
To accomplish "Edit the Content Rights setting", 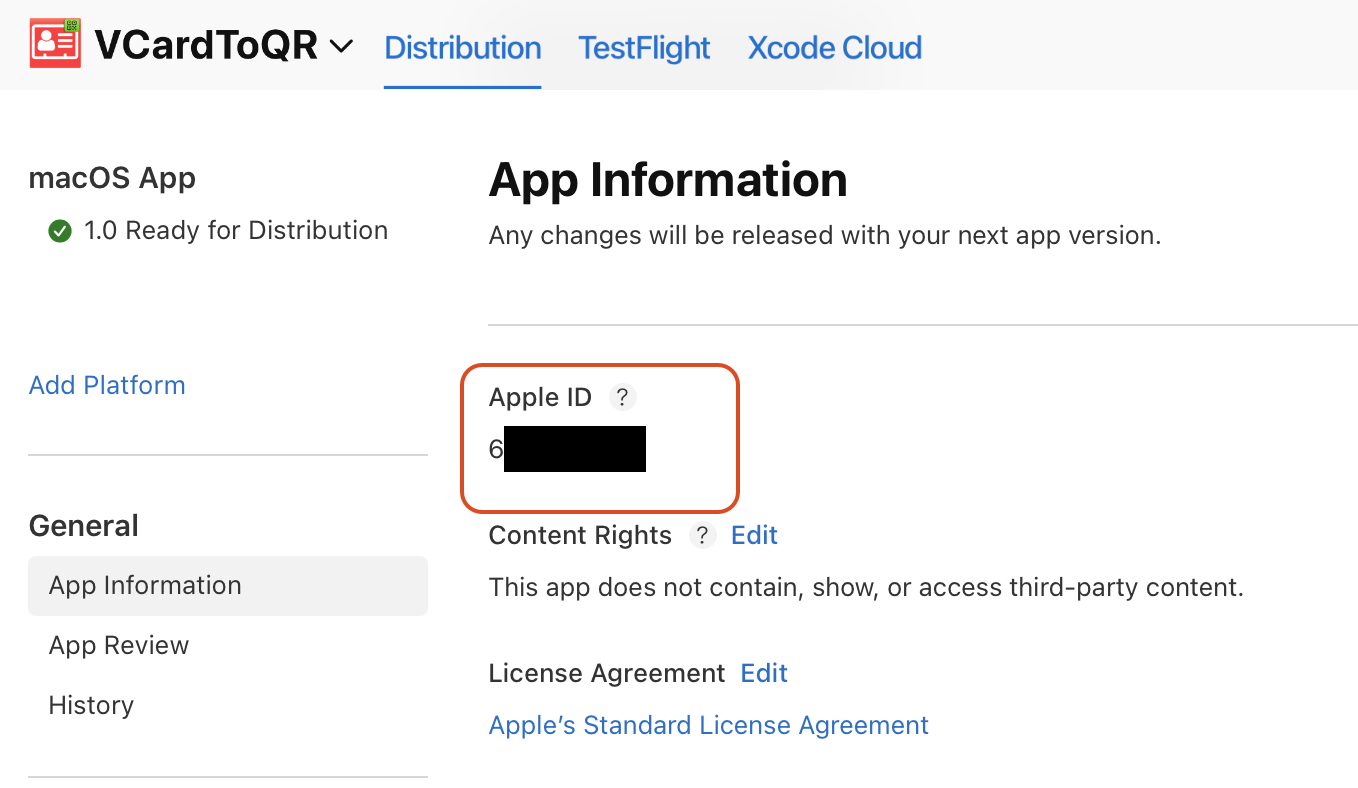I will pyautogui.click(x=754, y=535).
